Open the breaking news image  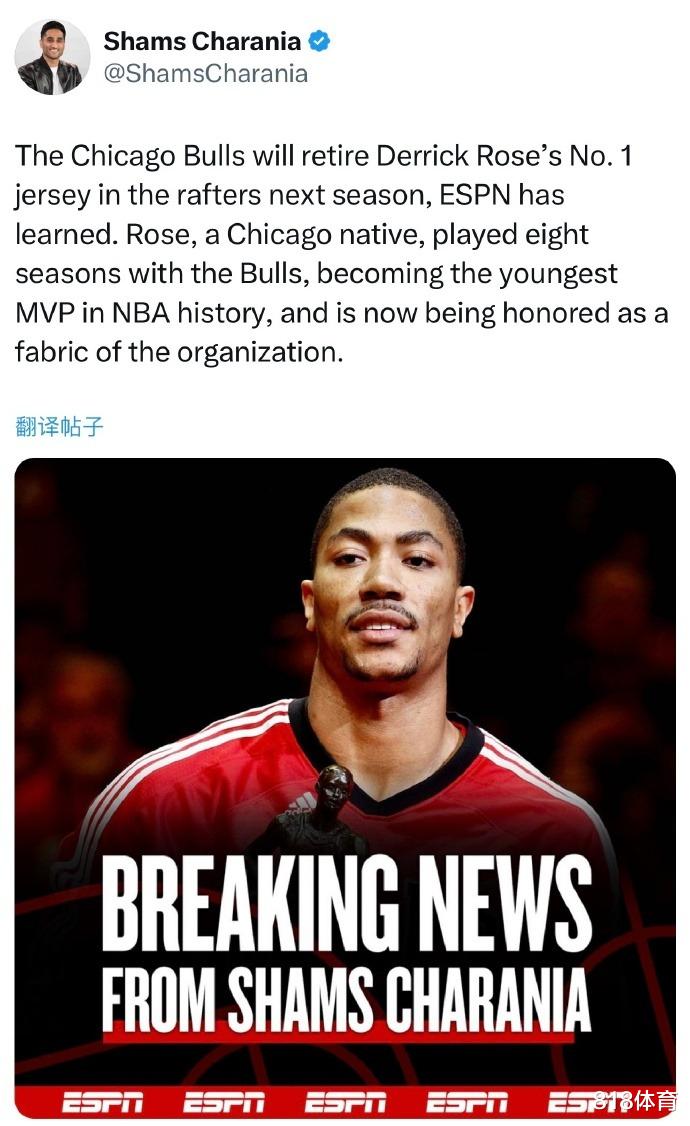click(345, 788)
